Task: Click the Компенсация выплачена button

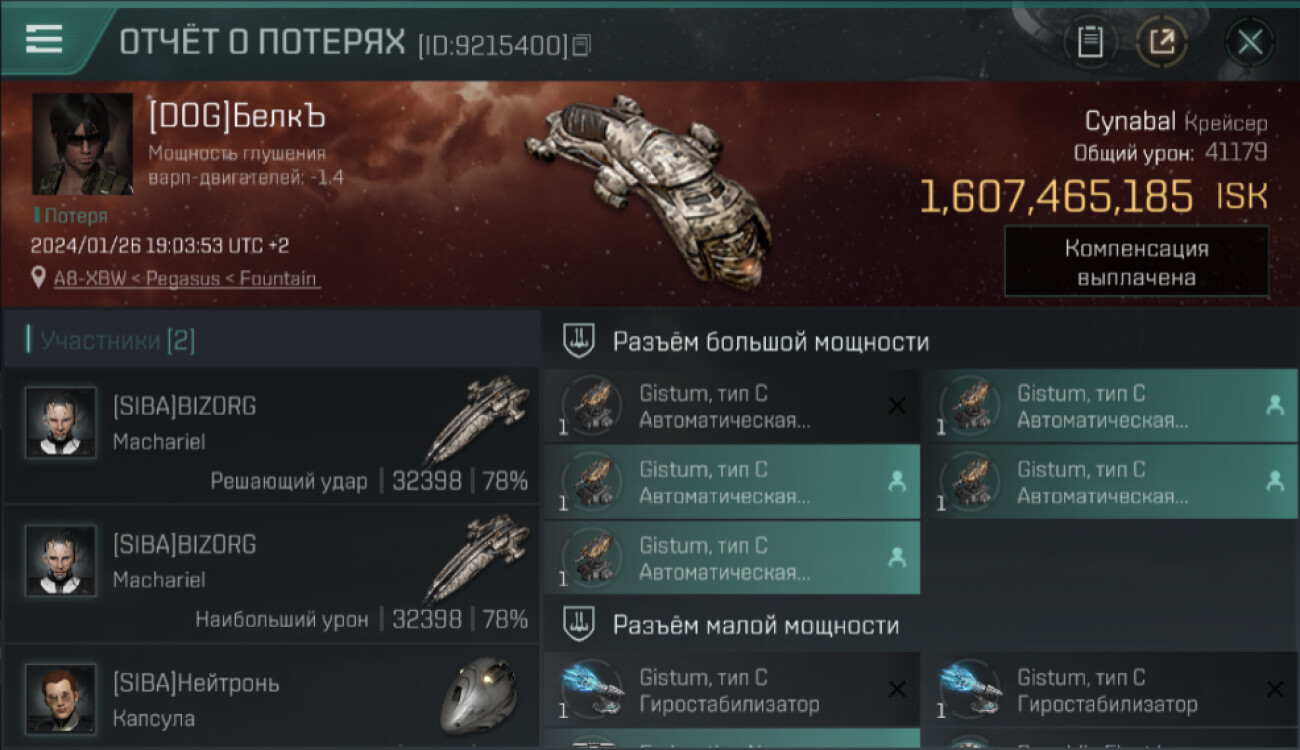Action: point(1136,262)
